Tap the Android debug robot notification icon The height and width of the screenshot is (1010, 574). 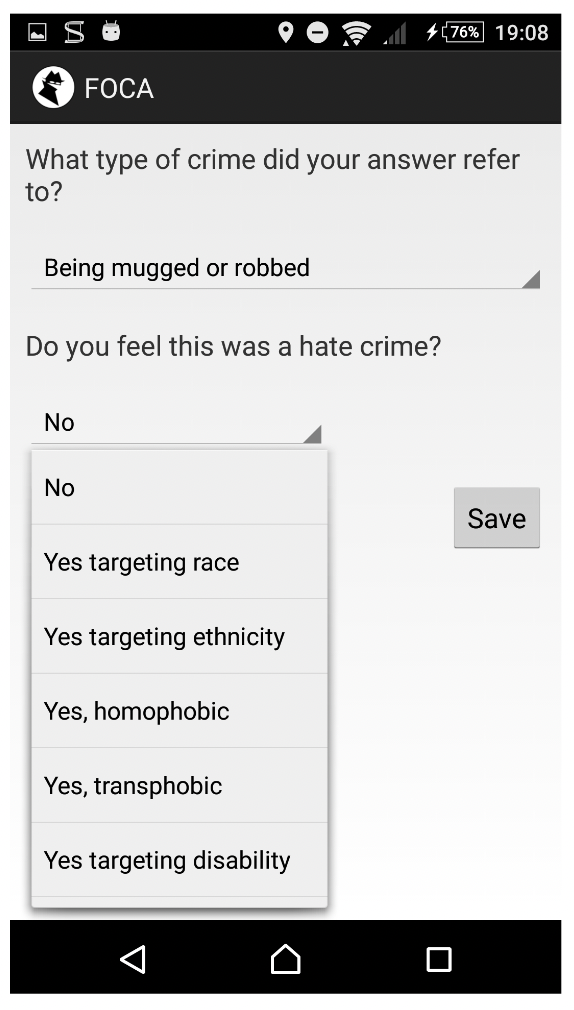click(x=111, y=31)
